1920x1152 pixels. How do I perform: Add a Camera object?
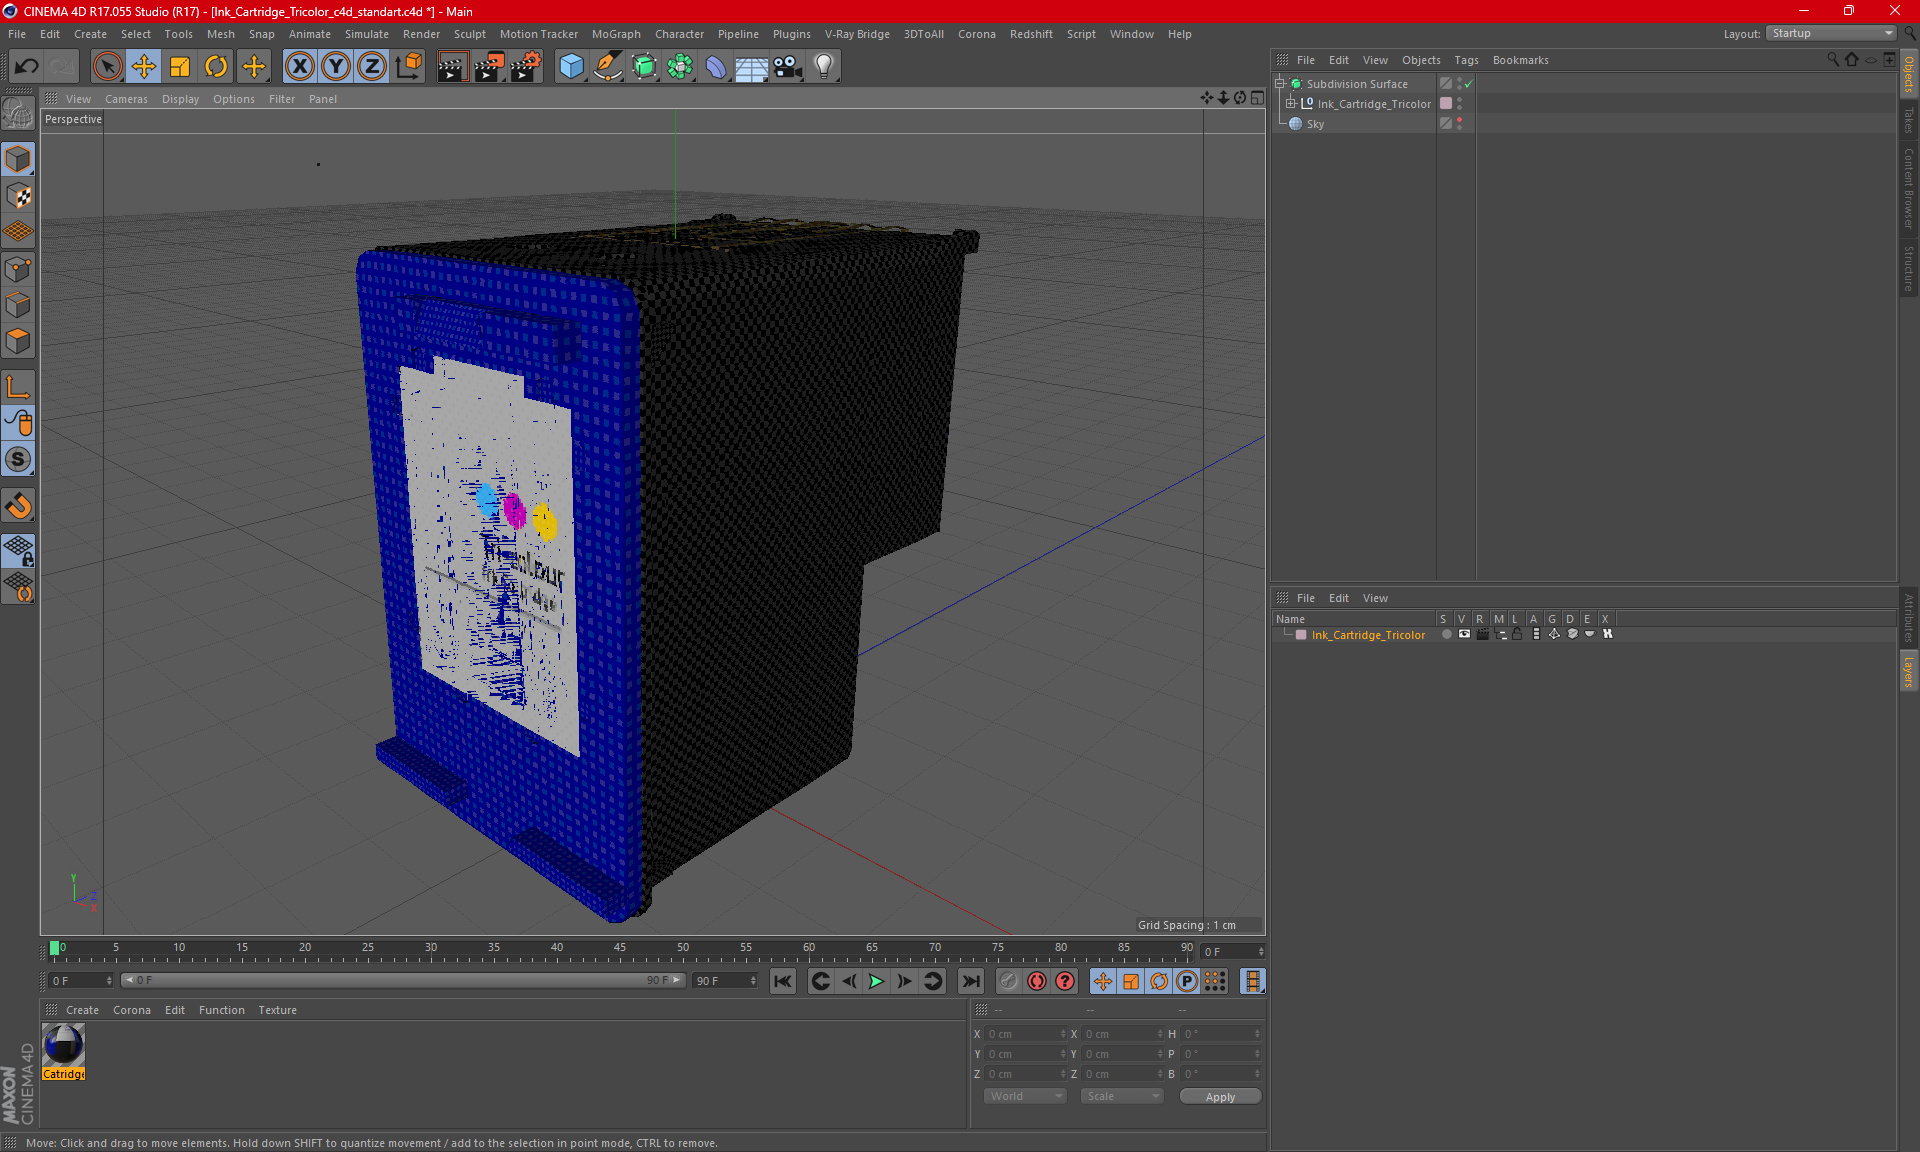[788, 67]
